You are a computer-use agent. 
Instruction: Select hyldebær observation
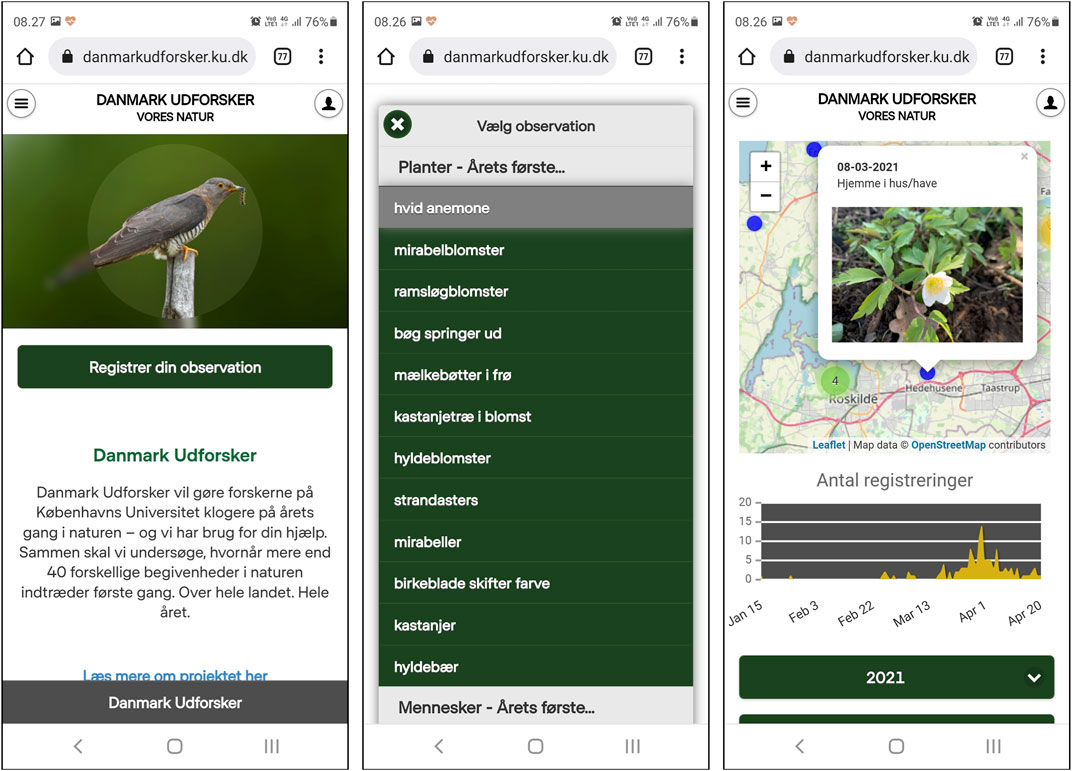(x=536, y=666)
